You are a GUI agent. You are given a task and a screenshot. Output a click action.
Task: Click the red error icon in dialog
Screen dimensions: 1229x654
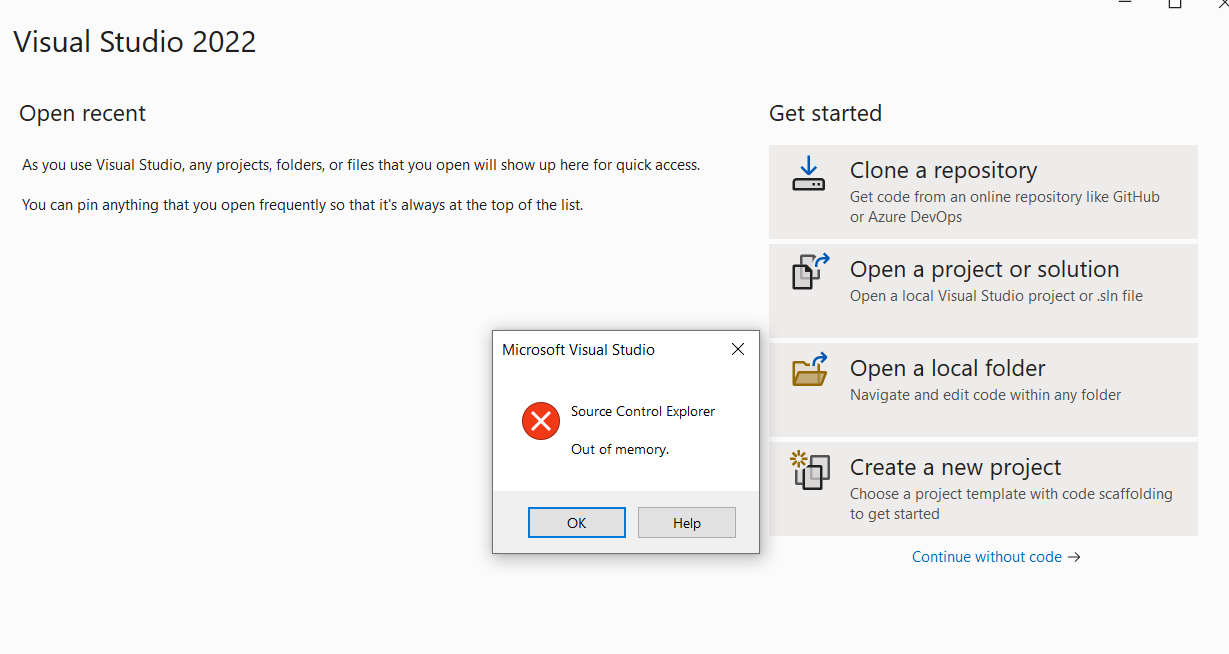click(541, 421)
